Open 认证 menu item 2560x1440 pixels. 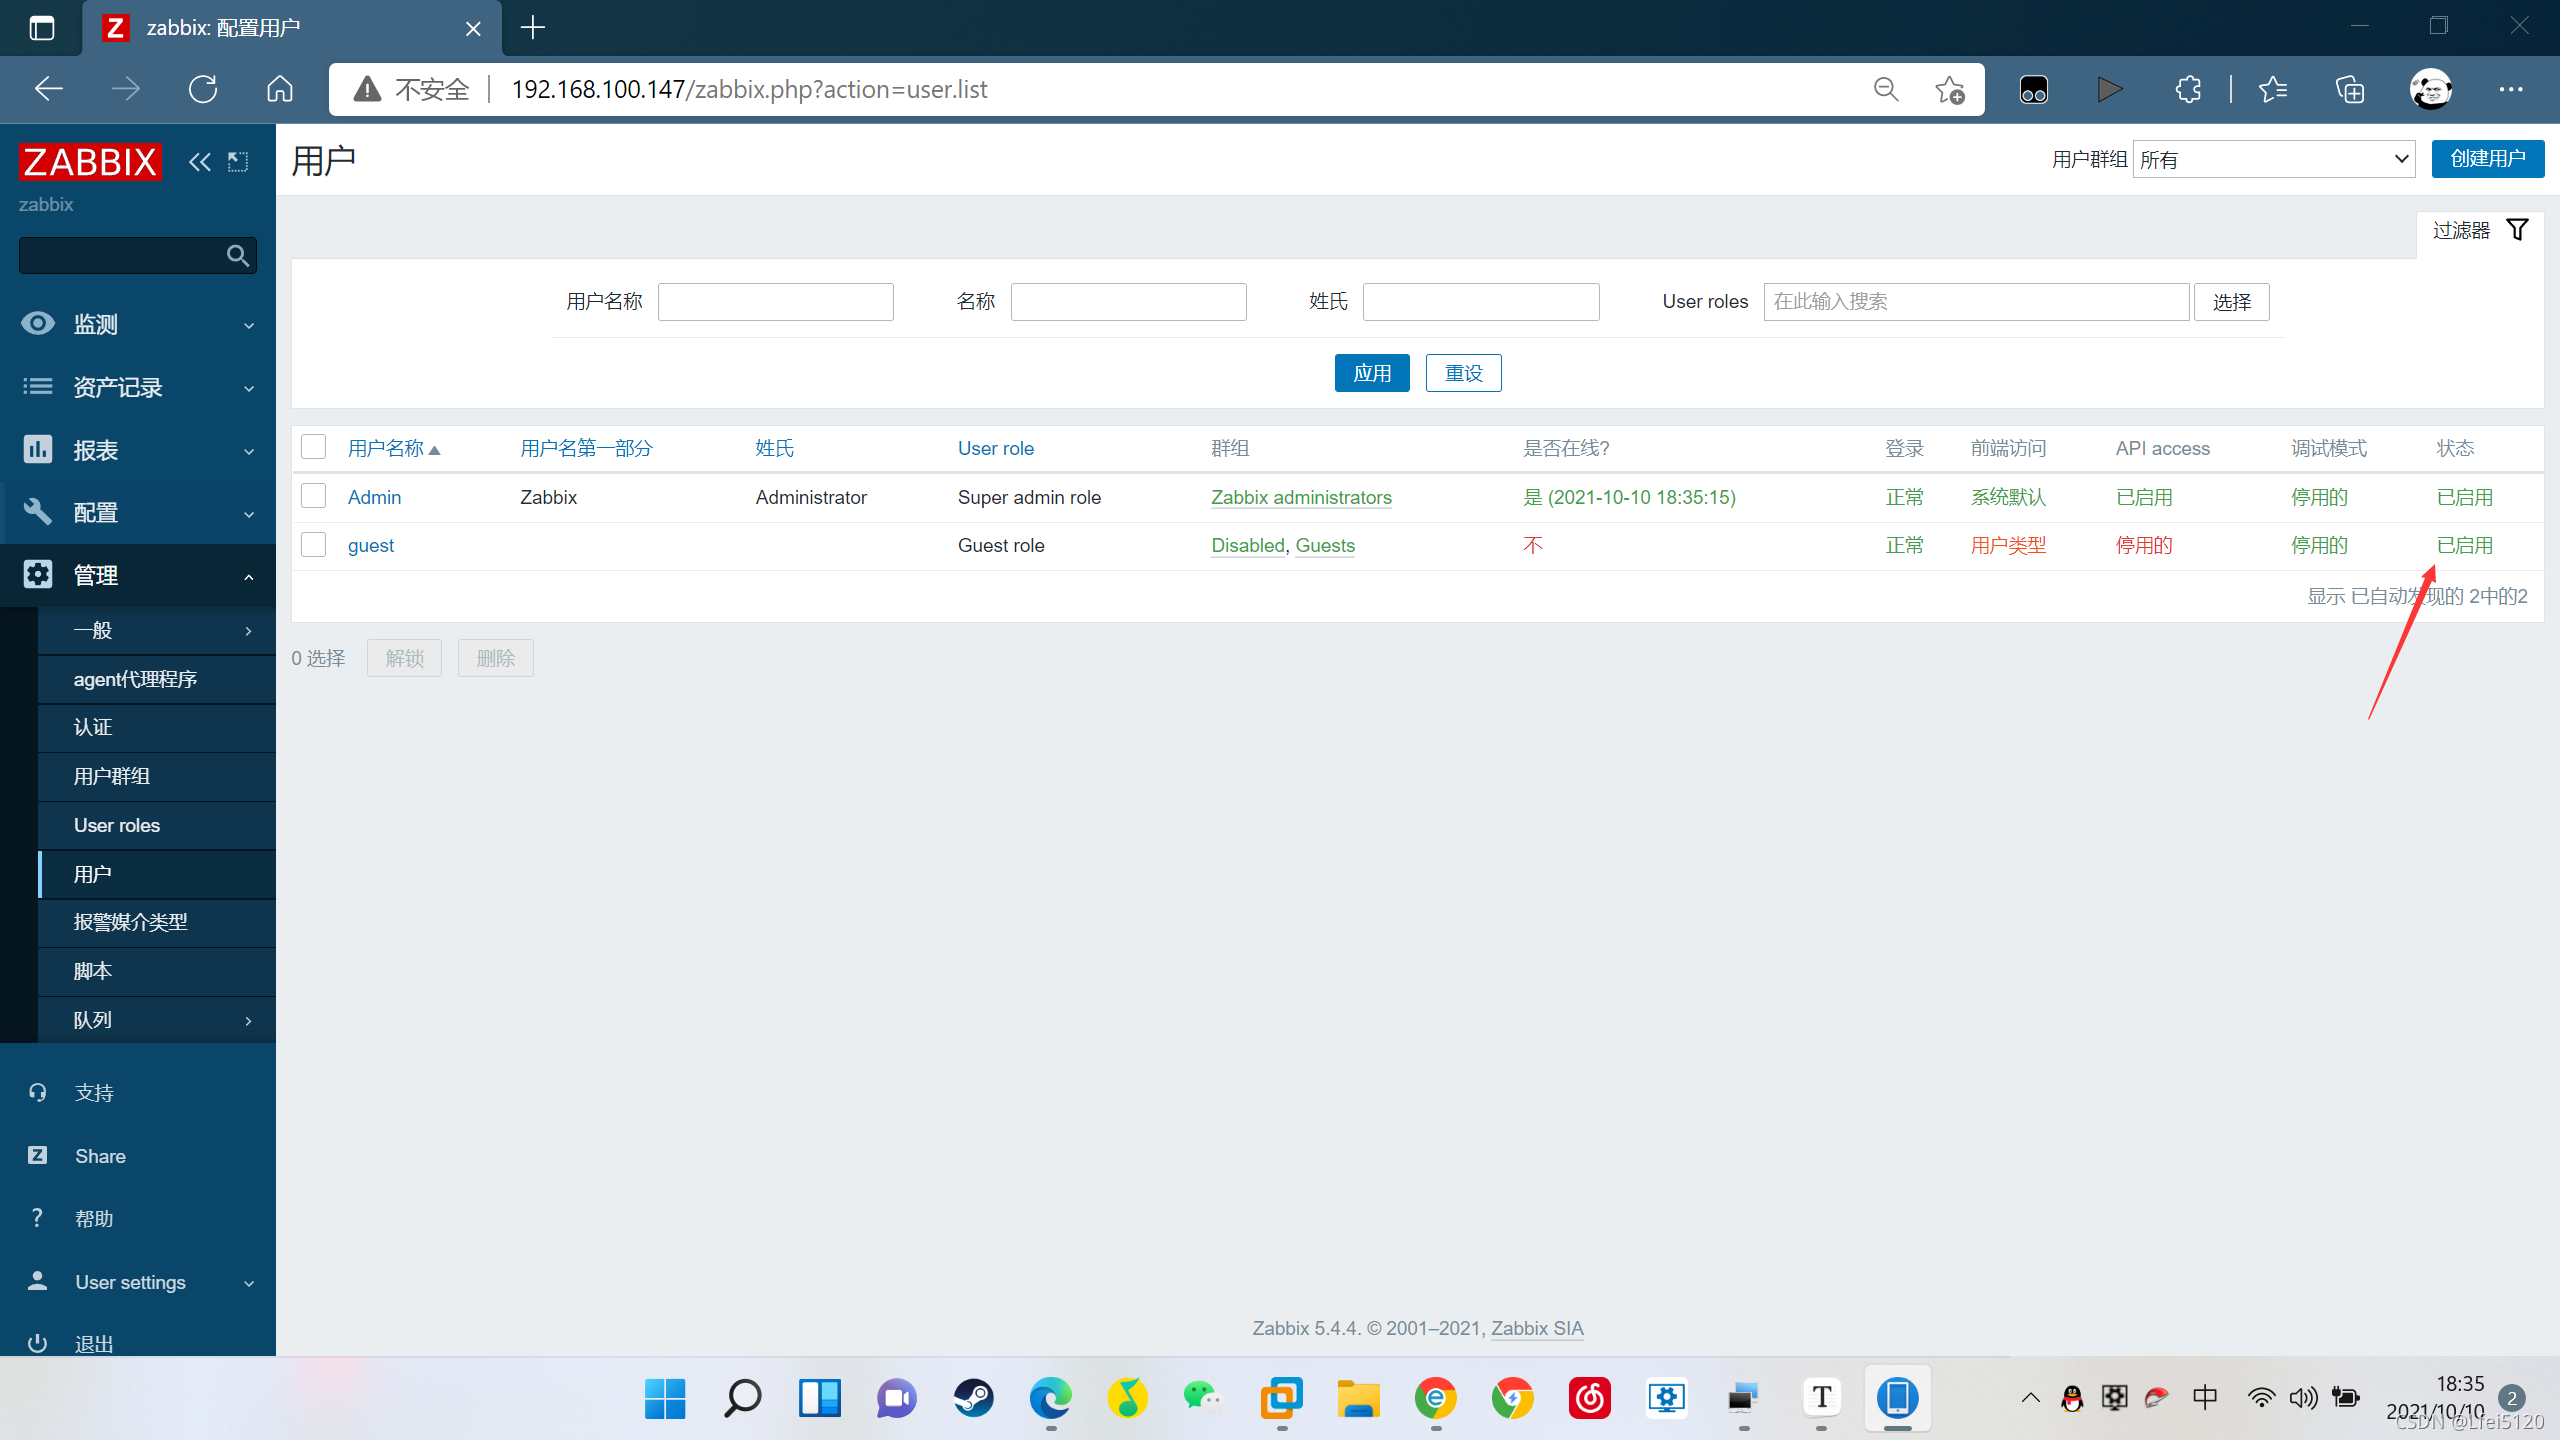pyautogui.click(x=157, y=727)
